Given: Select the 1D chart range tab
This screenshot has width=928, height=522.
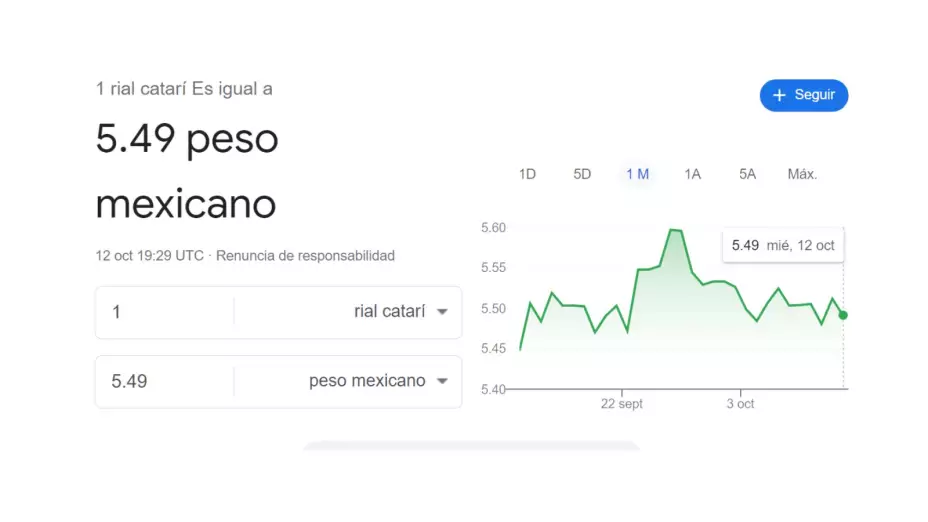Looking at the screenshot, I should pos(527,174).
